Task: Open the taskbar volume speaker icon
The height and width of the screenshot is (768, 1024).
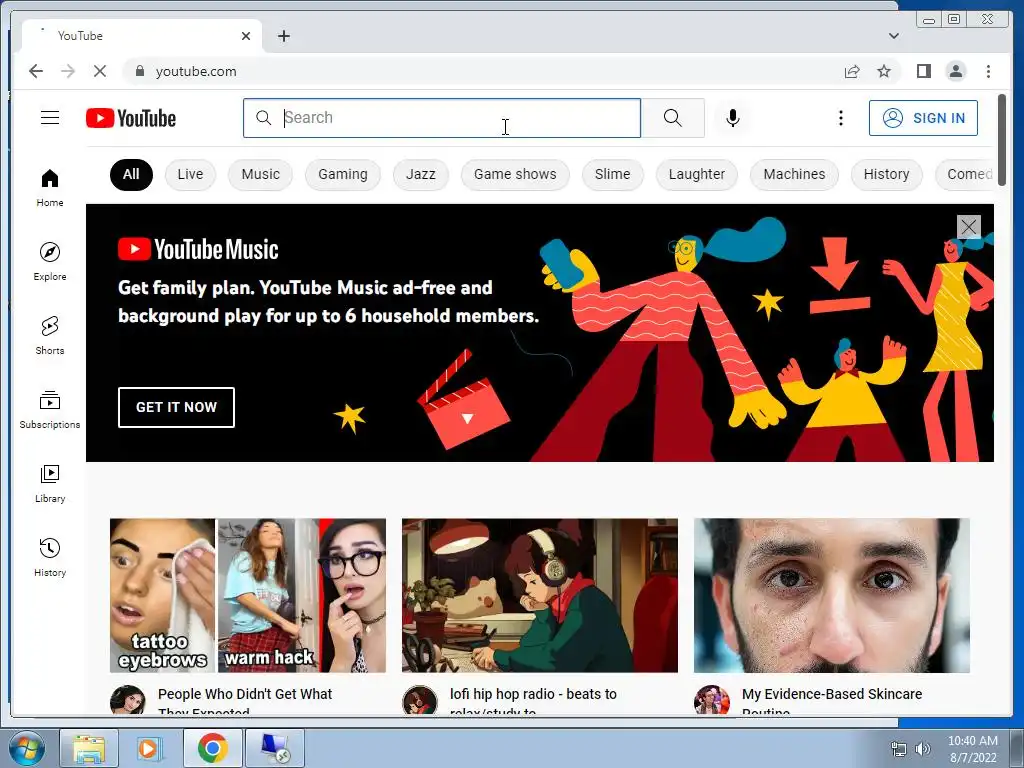Action: (x=922, y=749)
